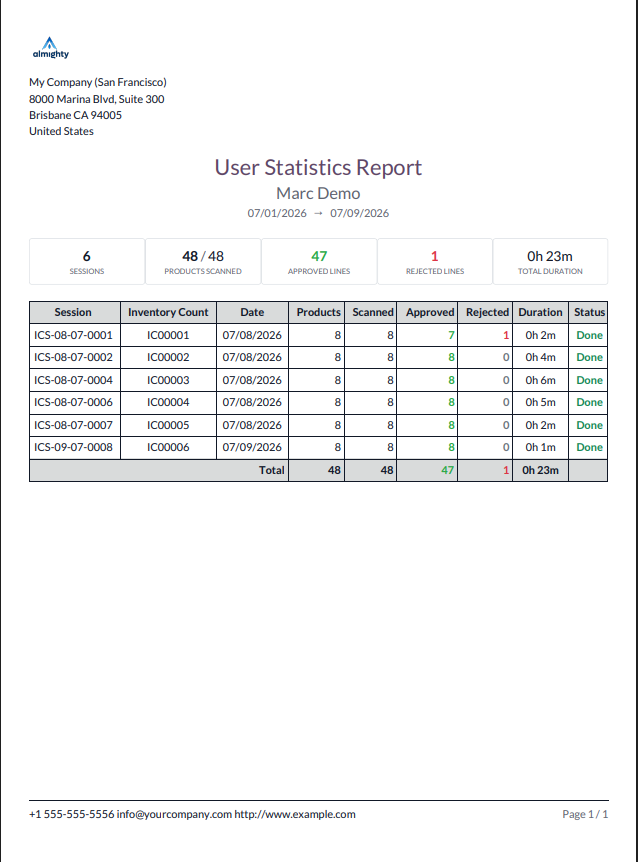The image size is (638, 862).
Task: Click inventory count IC00006
Action: (x=168, y=447)
